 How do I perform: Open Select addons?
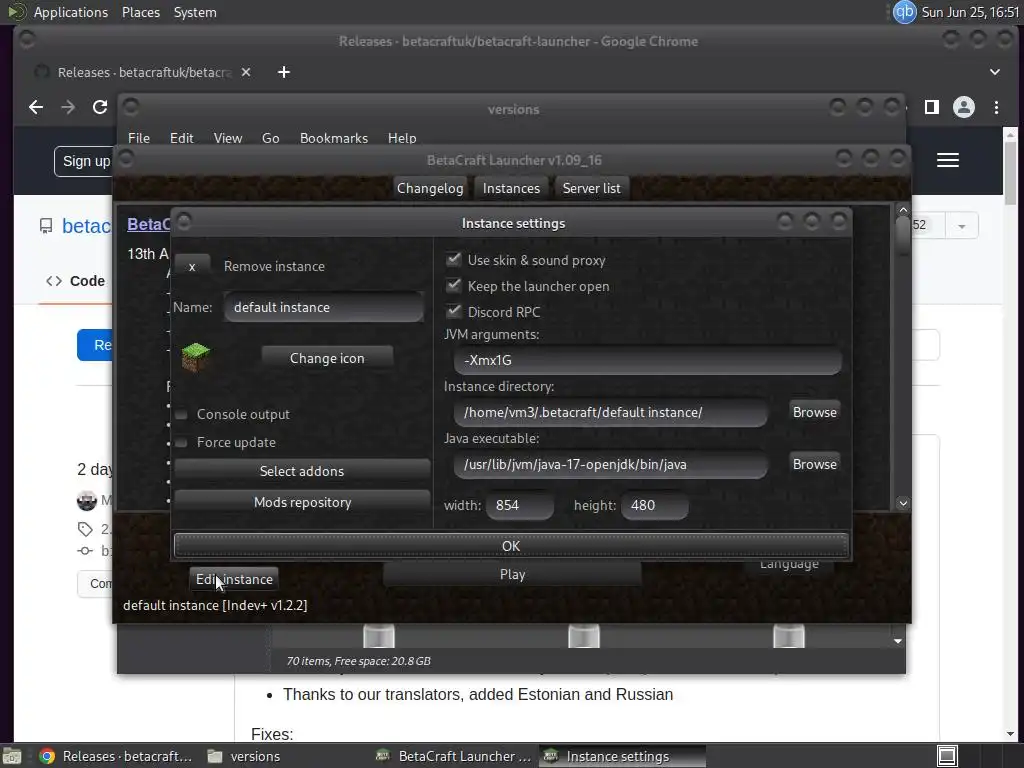coord(302,471)
